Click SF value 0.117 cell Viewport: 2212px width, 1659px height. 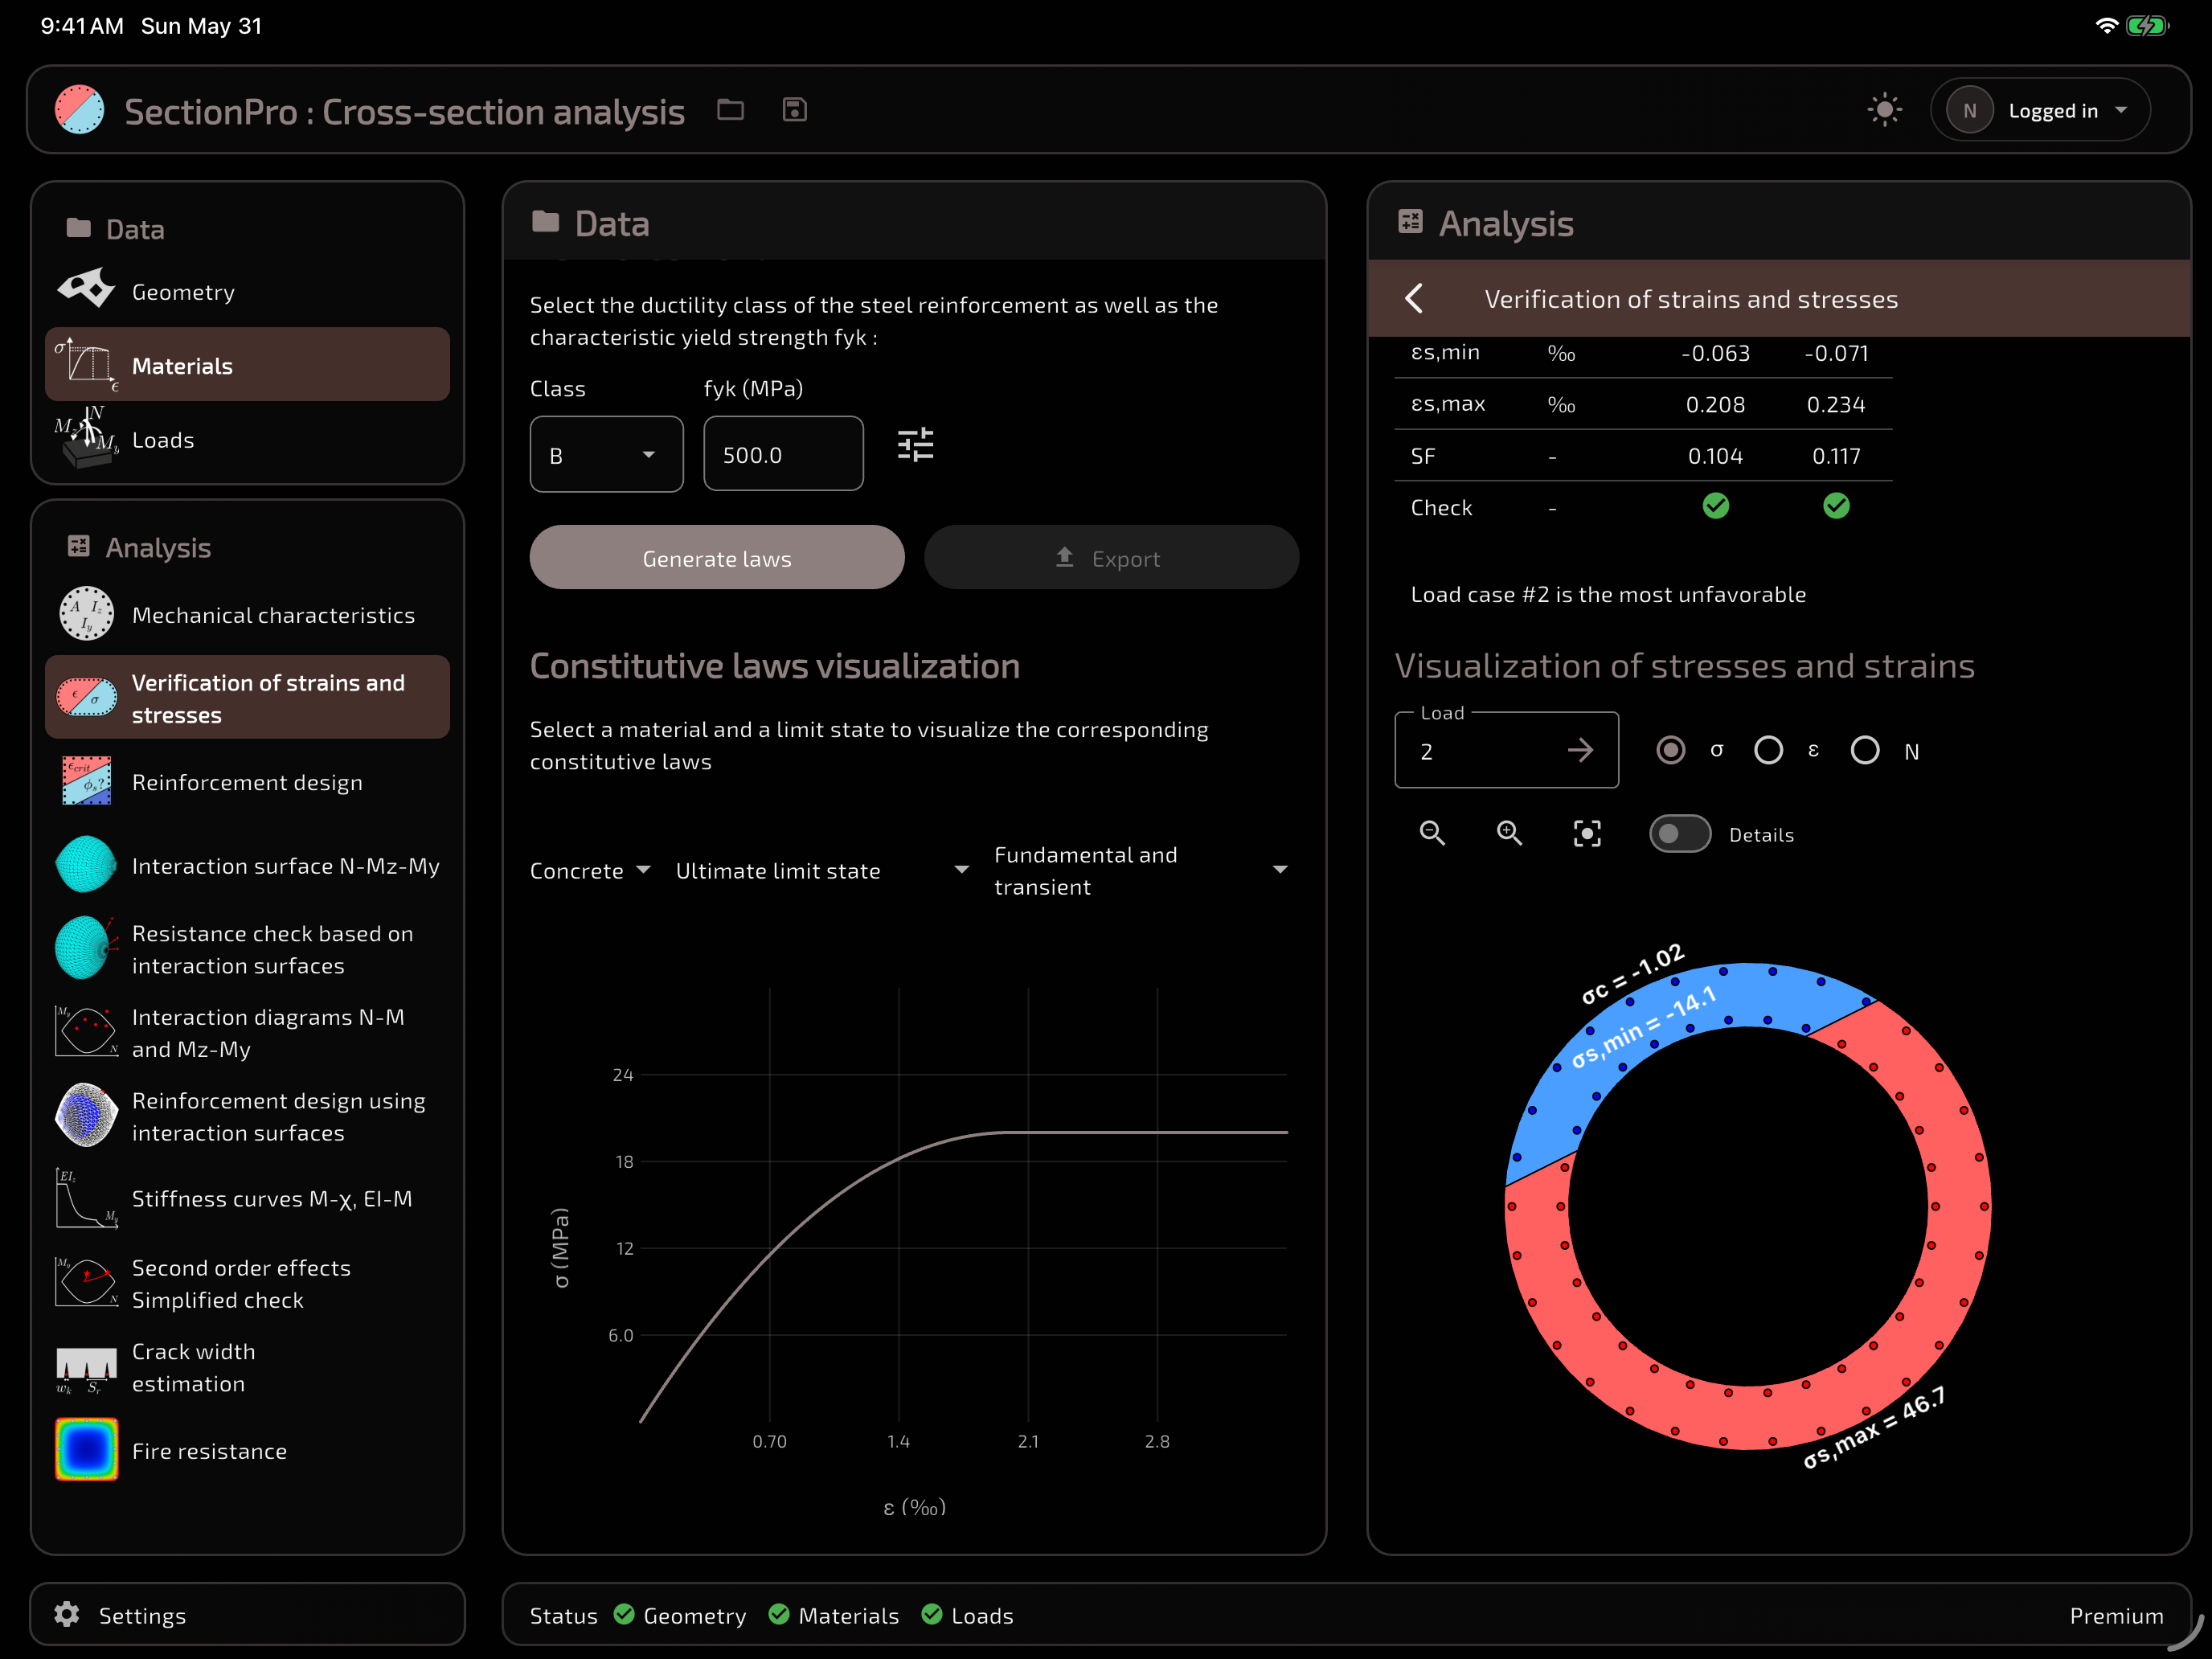(1836, 456)
